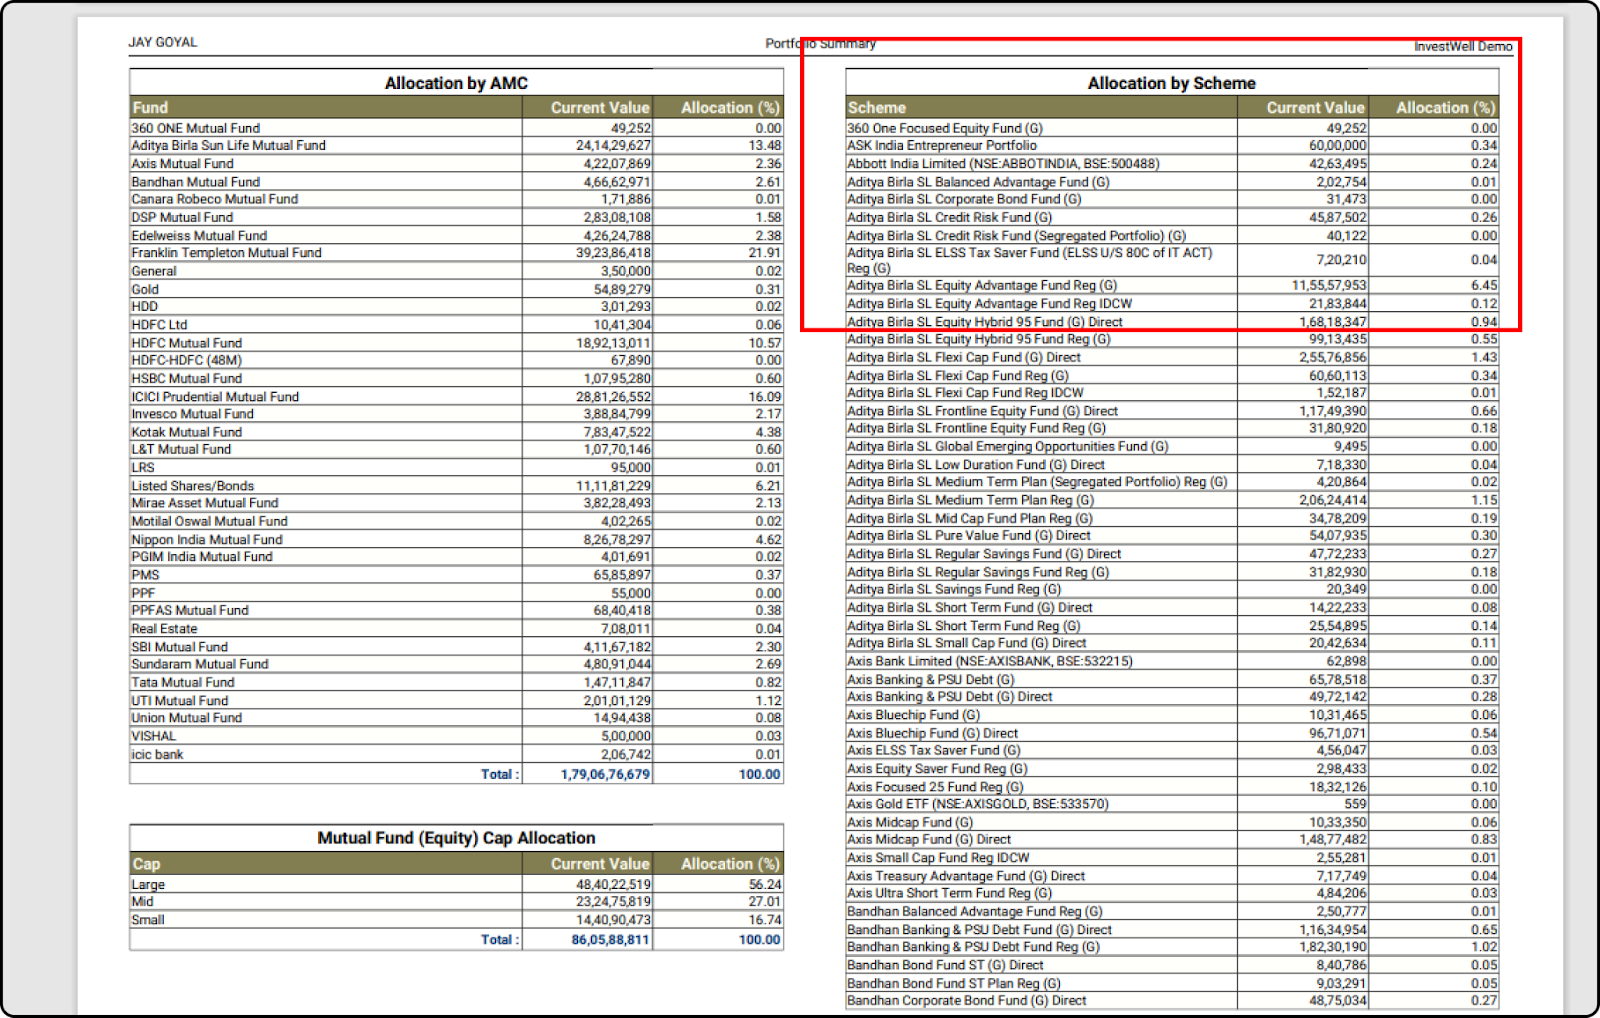
Task: Select the 'Large' cap row
Action: [x=456, y=884]
